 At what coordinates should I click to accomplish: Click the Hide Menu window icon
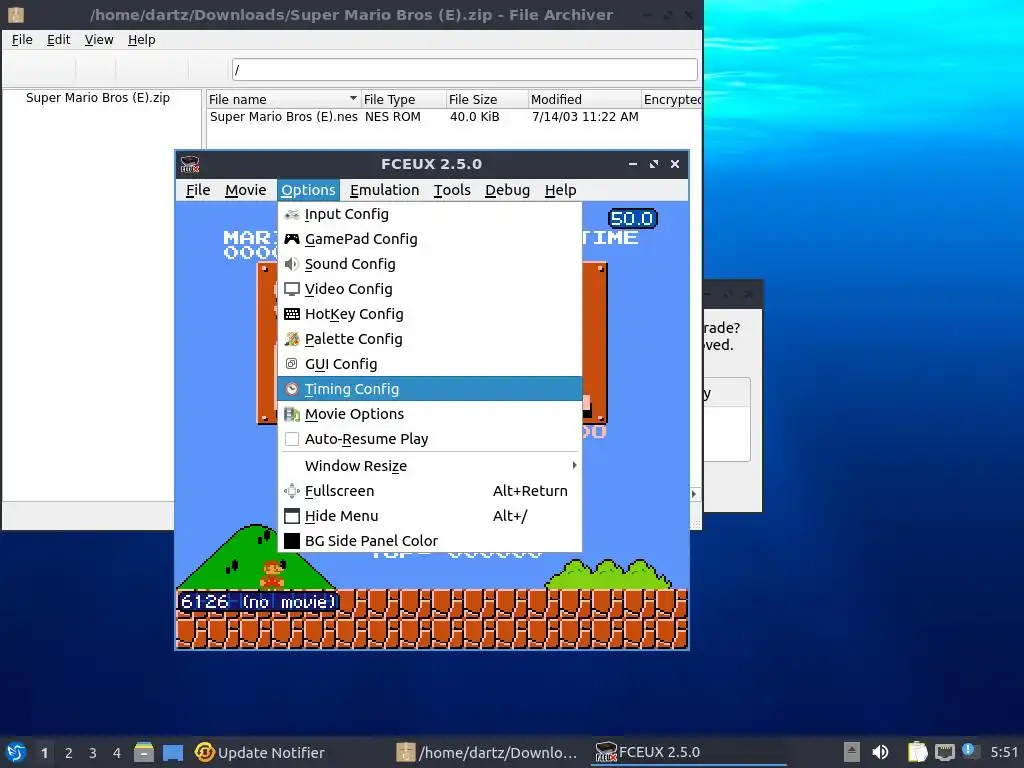click(x=292, y=516)
